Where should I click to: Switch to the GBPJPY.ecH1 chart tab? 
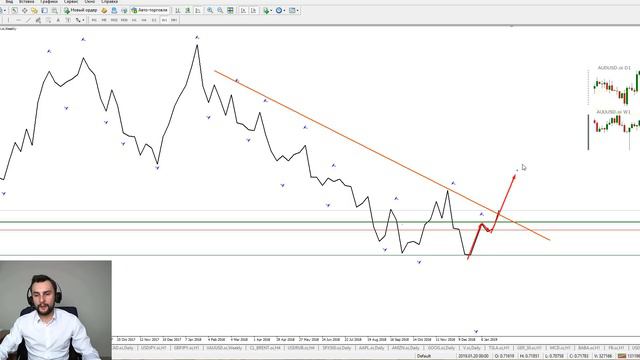186,348
